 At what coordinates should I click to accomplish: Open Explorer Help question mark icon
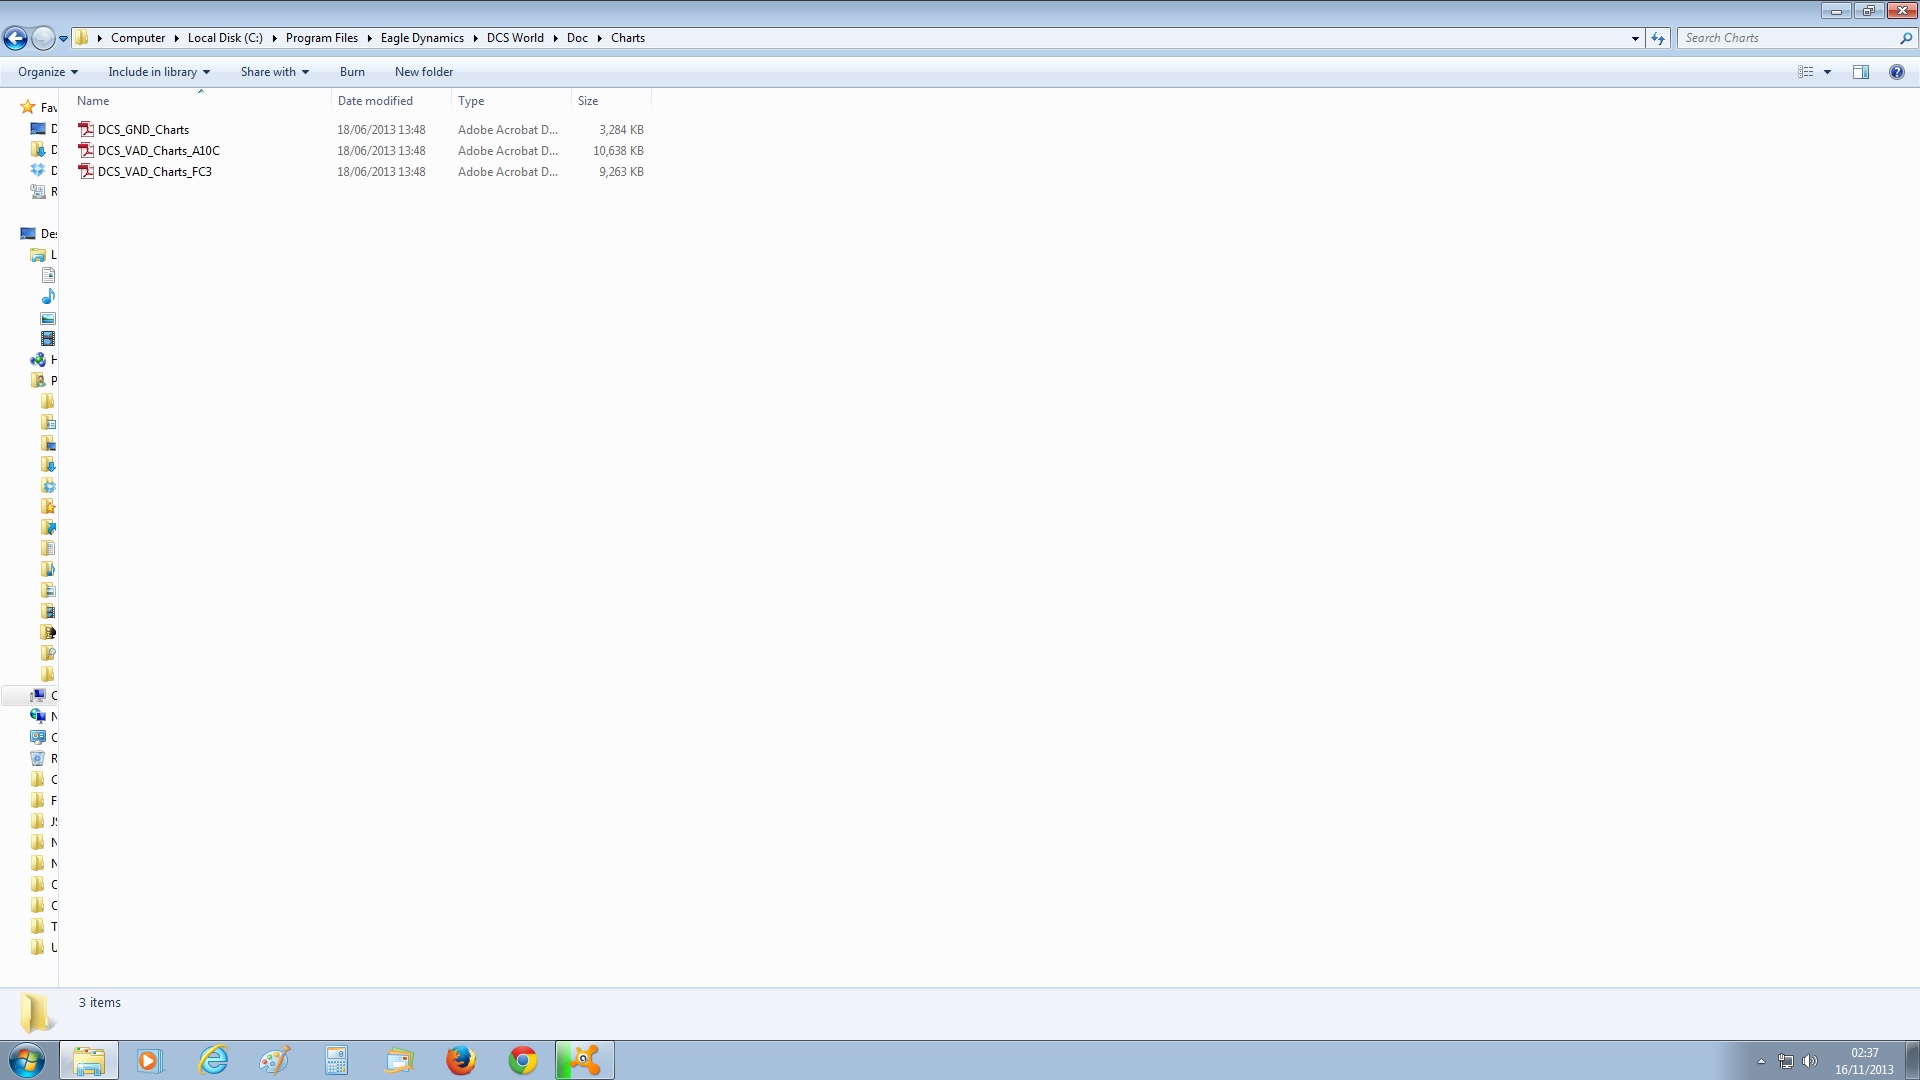pos(1896,72)
